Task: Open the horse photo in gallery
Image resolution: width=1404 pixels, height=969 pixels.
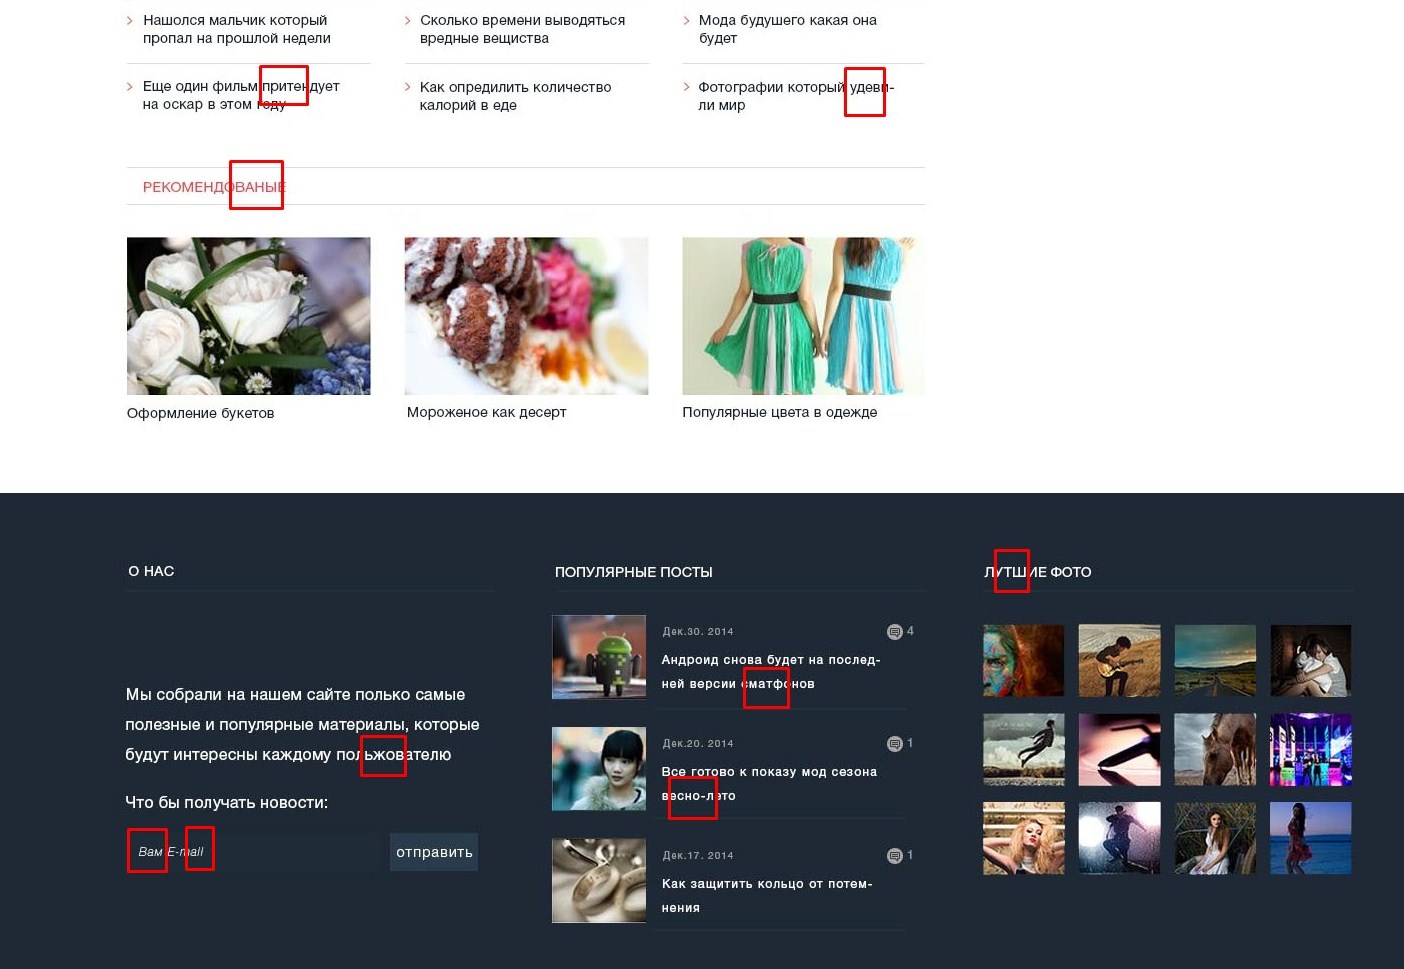Action: pos(1215,749)
